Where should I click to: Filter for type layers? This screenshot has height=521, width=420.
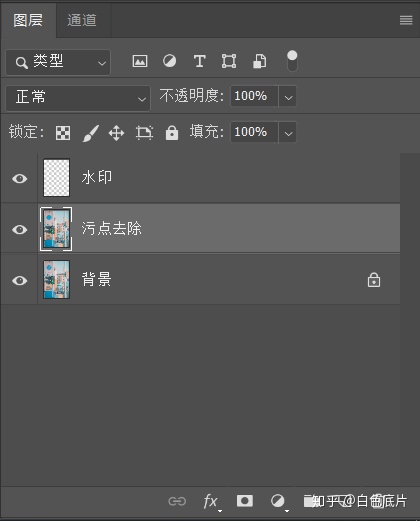click(x=199, y=61)
